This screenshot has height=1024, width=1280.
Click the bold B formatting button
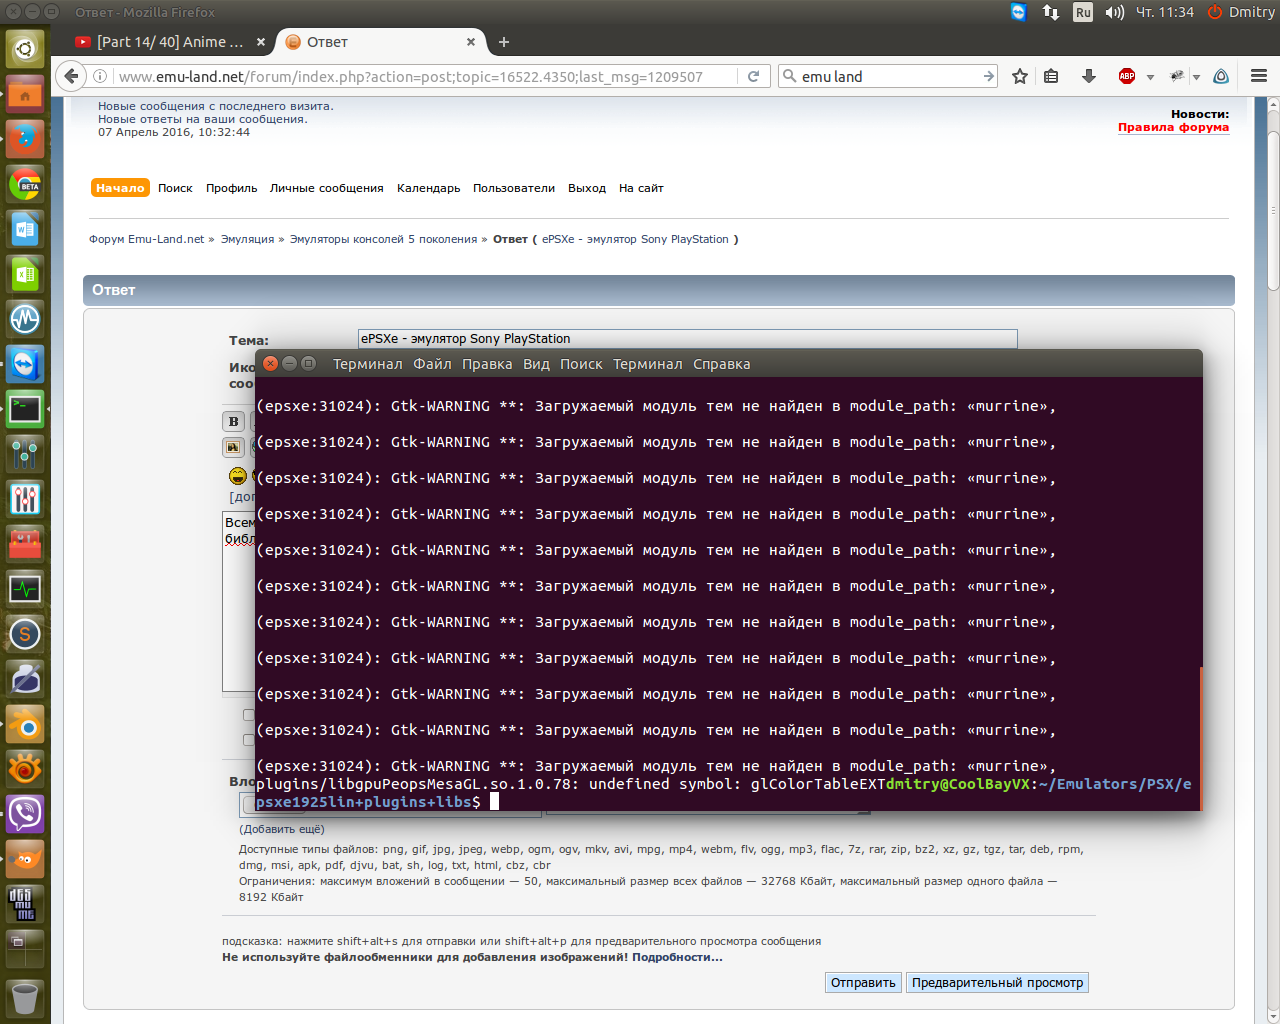(x=233, y=421)
